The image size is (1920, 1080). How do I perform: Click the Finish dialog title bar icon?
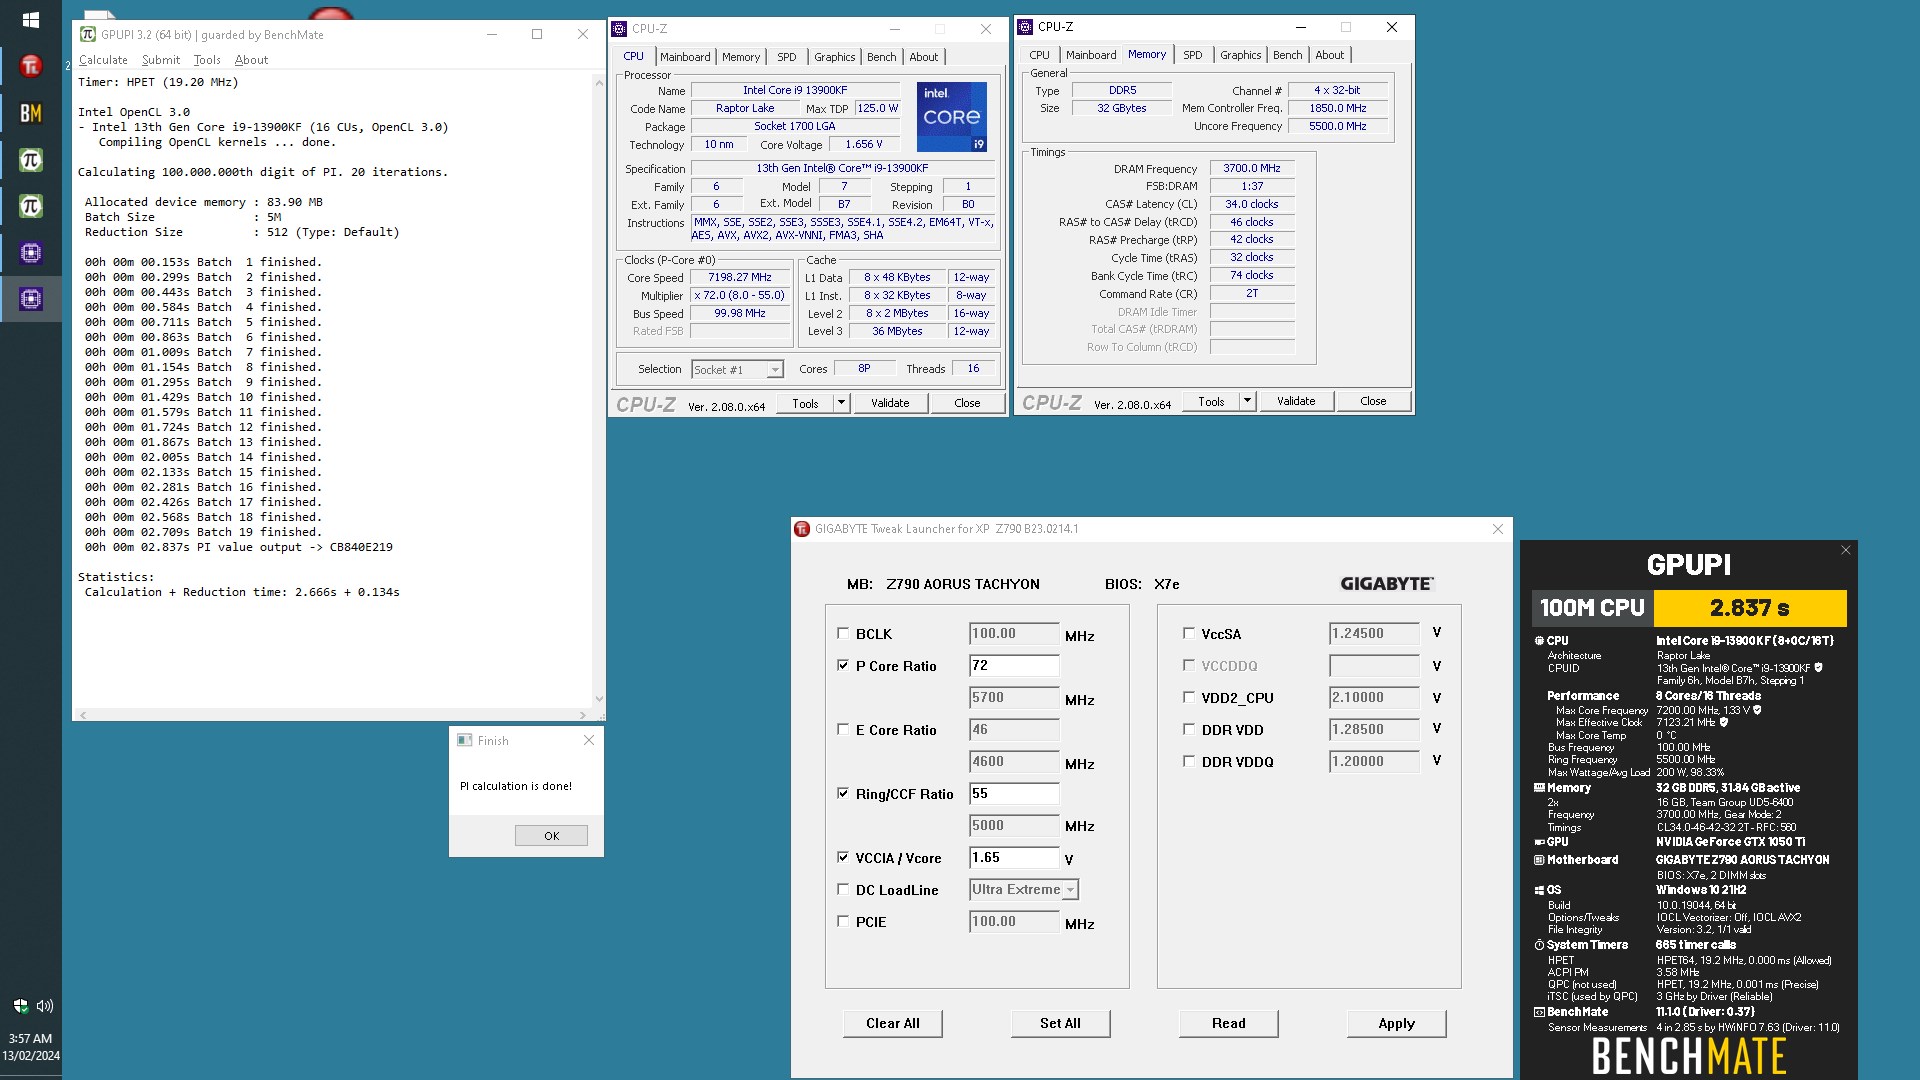(x=464, y=740)
